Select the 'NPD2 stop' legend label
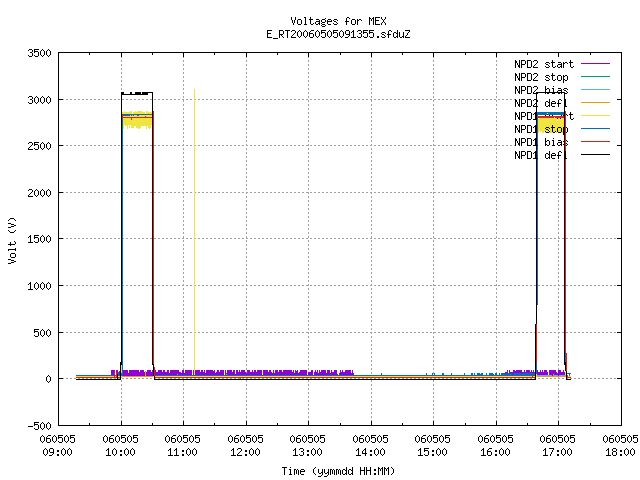The height and width of the screenshot is (480, 640). (541, 77)
